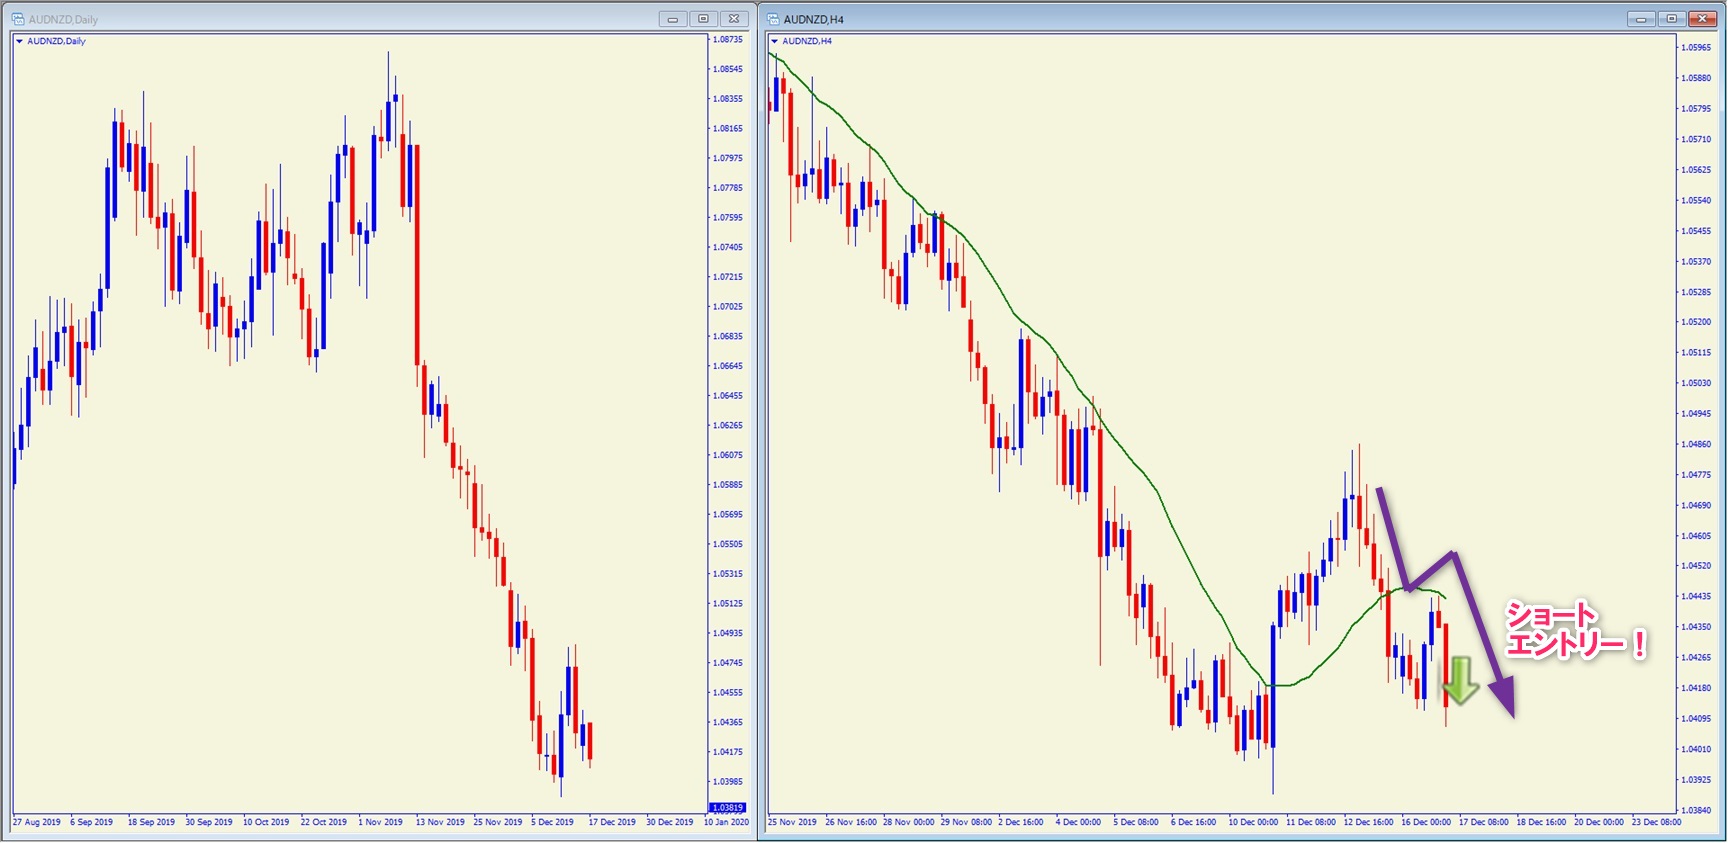Click the 10 Dec 00:00 time label
Viewport: 1728px width, 843px height.
point(1253,822)
